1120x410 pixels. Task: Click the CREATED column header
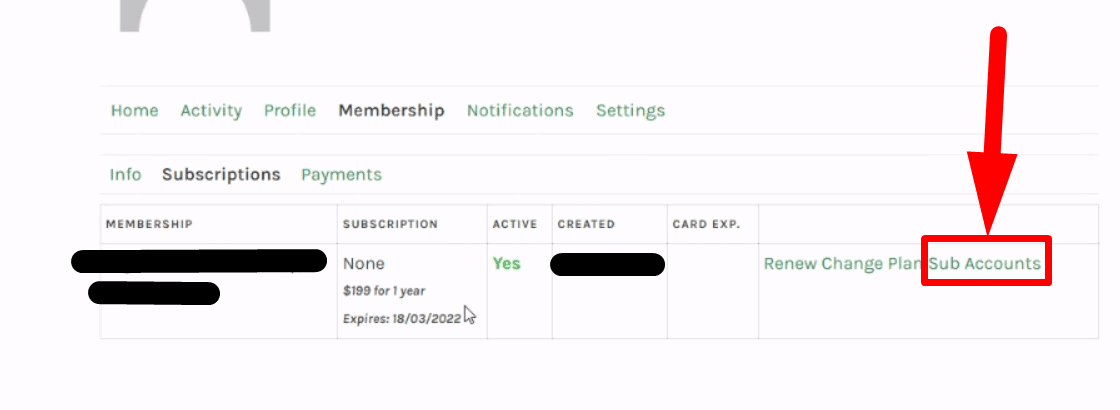[x=586, y=224]
